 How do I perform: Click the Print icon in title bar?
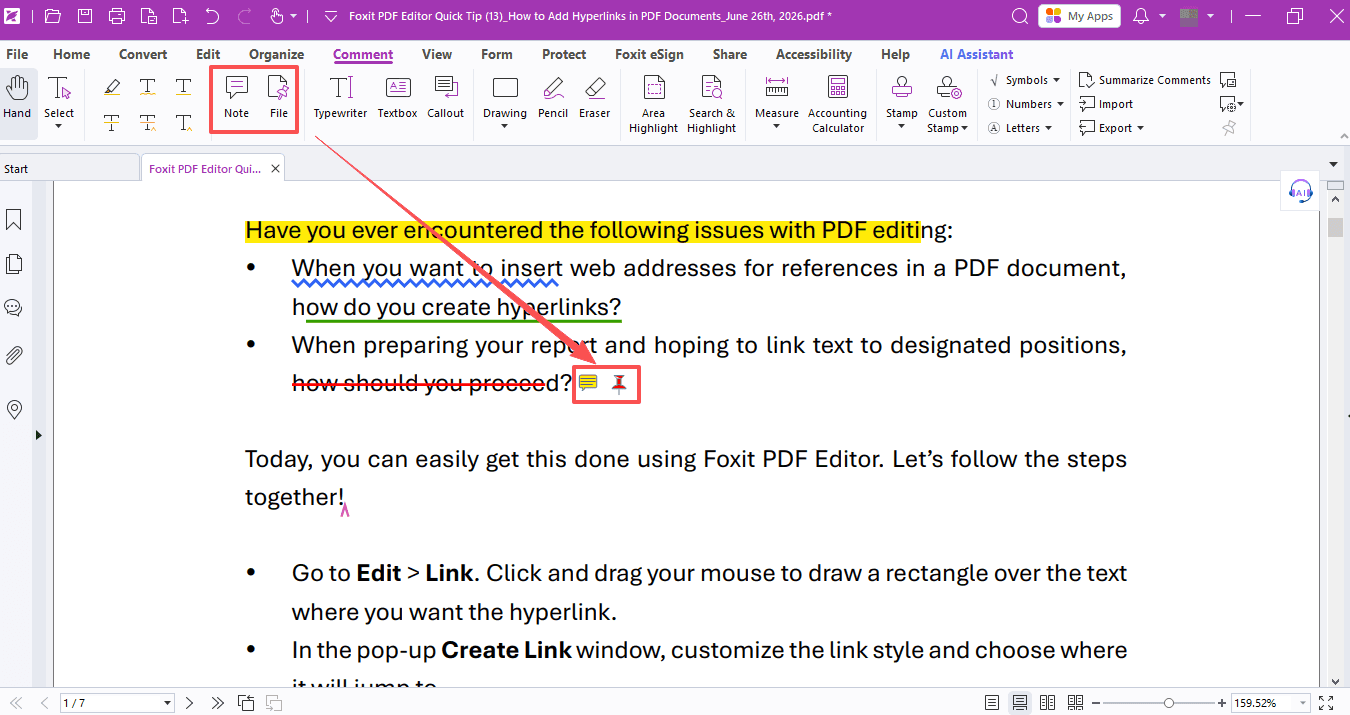click(x=117, y=16)
